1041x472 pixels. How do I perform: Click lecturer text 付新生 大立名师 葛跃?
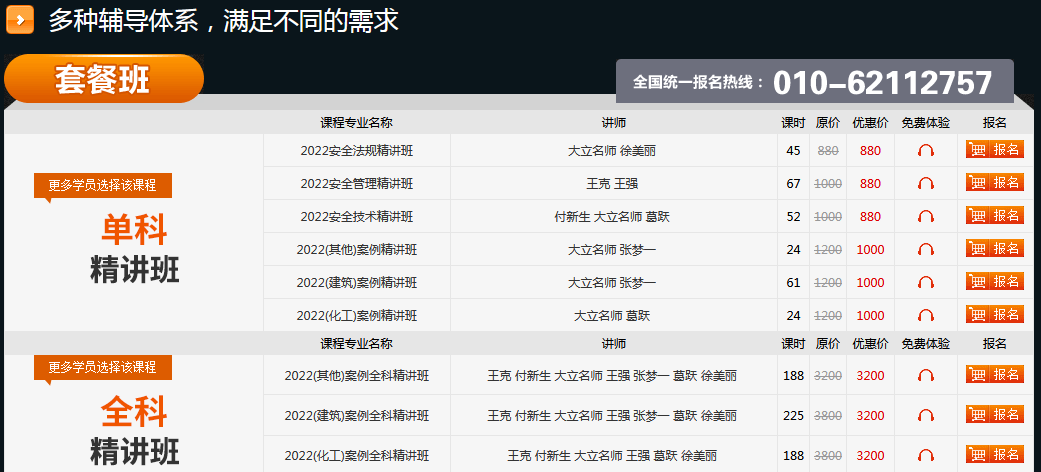[x=612, y=216]
